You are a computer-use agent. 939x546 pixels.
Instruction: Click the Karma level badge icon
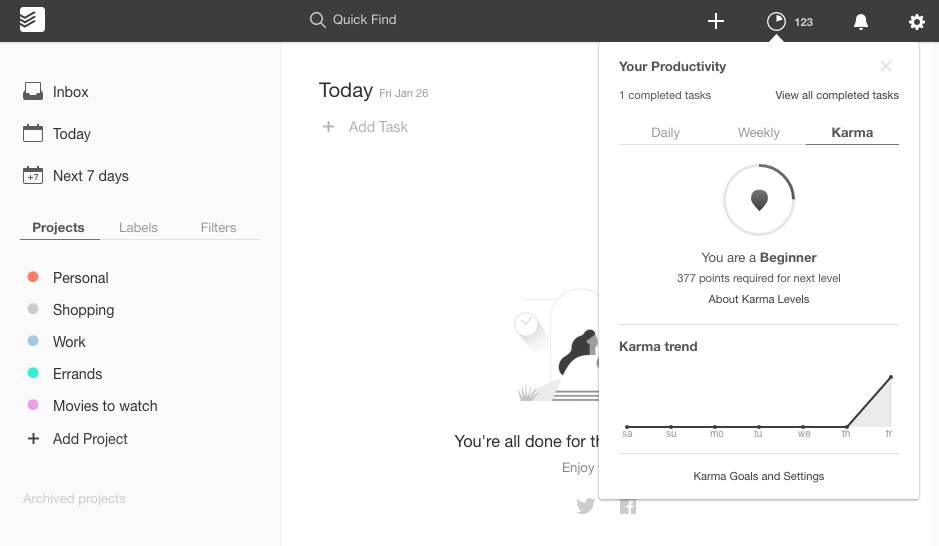click(x=759, y=200)
